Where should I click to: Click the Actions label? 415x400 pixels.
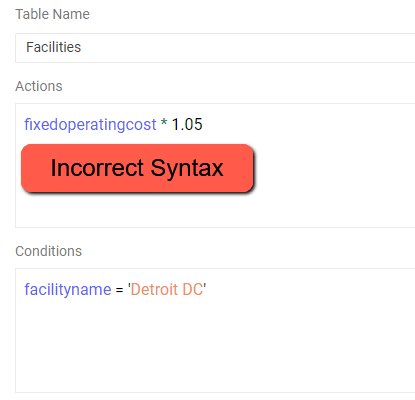tap(39, 86)
